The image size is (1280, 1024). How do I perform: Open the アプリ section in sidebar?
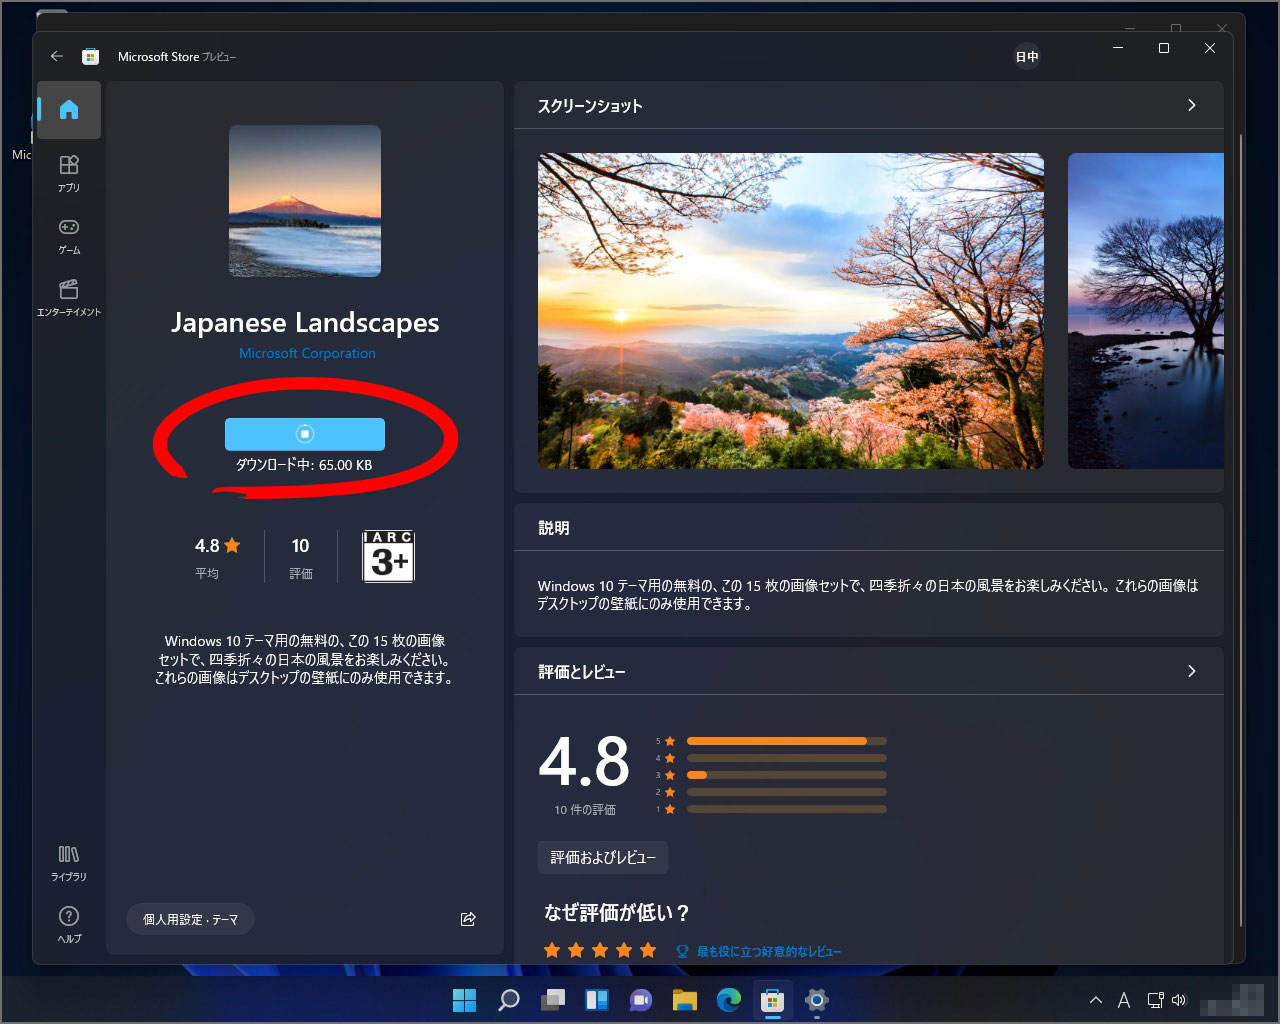tap(69, 173)
